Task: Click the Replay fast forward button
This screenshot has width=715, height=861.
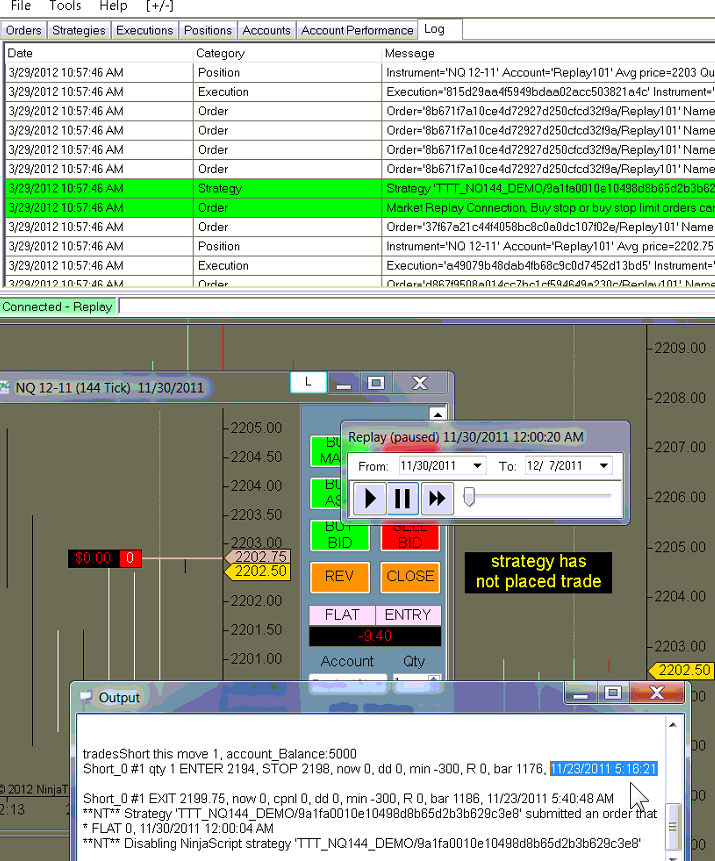Action: pyautogui.click(x=437, y=498)
